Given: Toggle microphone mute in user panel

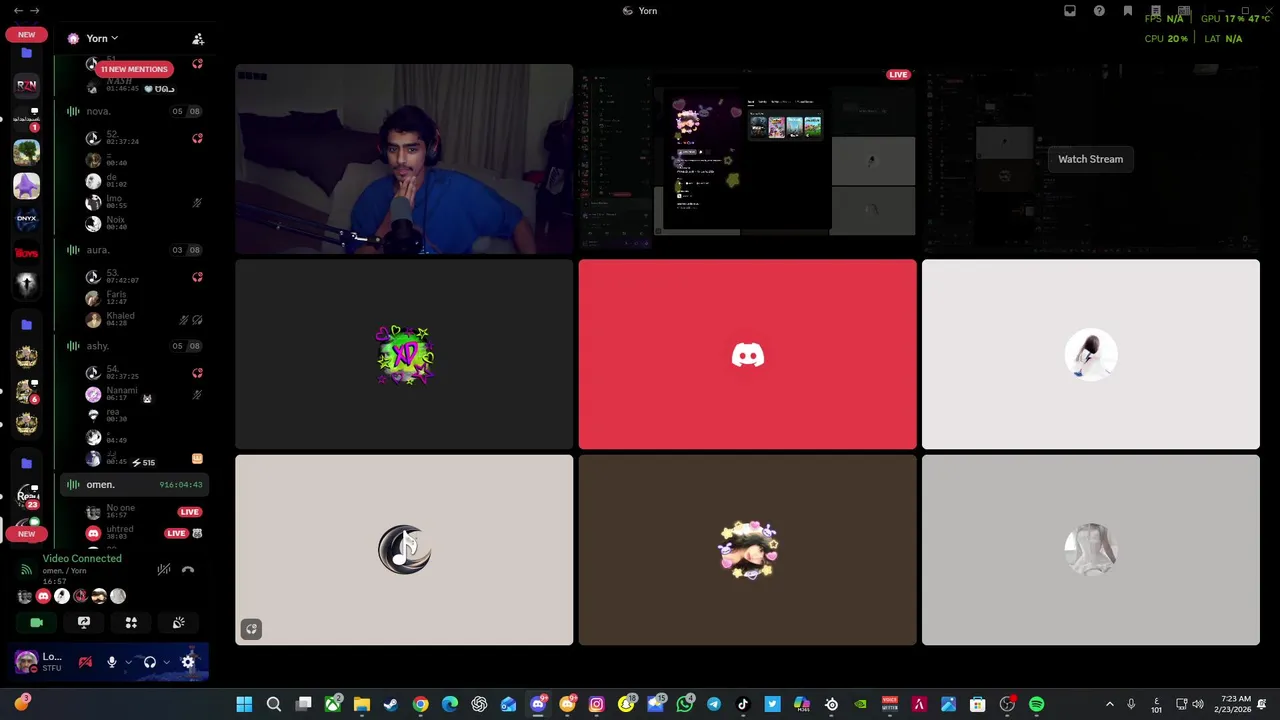Looking at the screenshot, I should (x=112, y=662).
